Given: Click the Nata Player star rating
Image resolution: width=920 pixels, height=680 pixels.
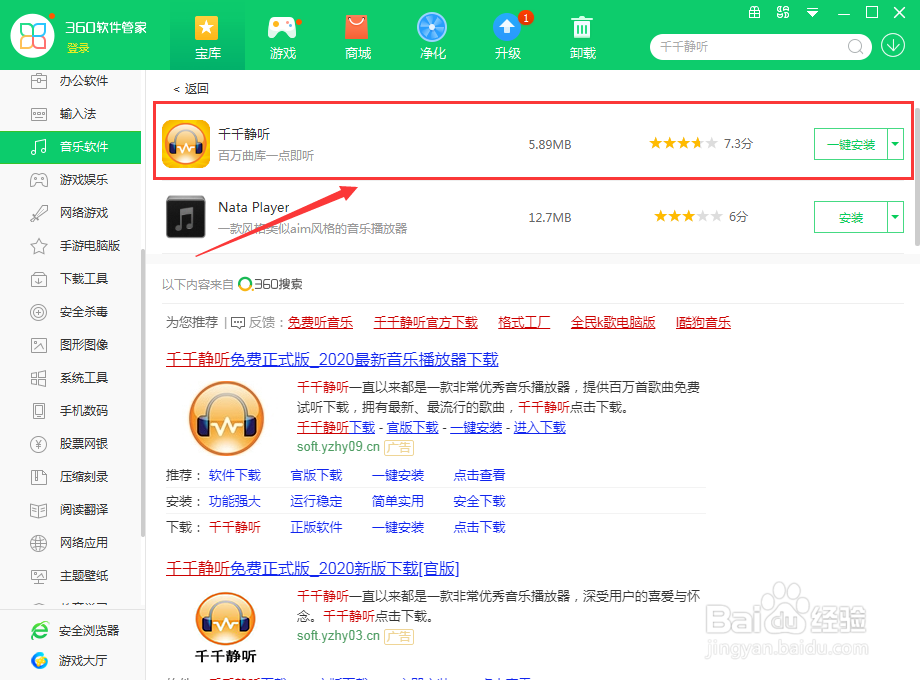Looking at the screenshot, I should click(x=688, y=216).
